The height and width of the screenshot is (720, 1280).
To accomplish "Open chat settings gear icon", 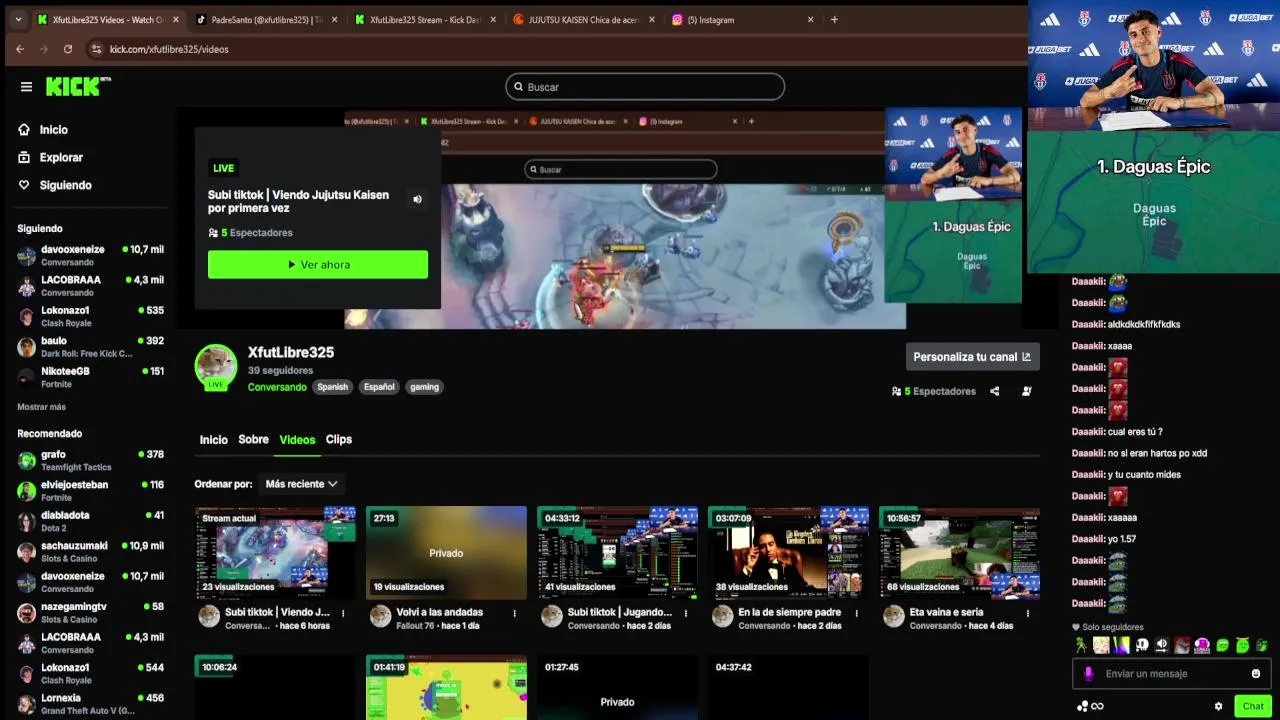I will [x=1218, y=706].
